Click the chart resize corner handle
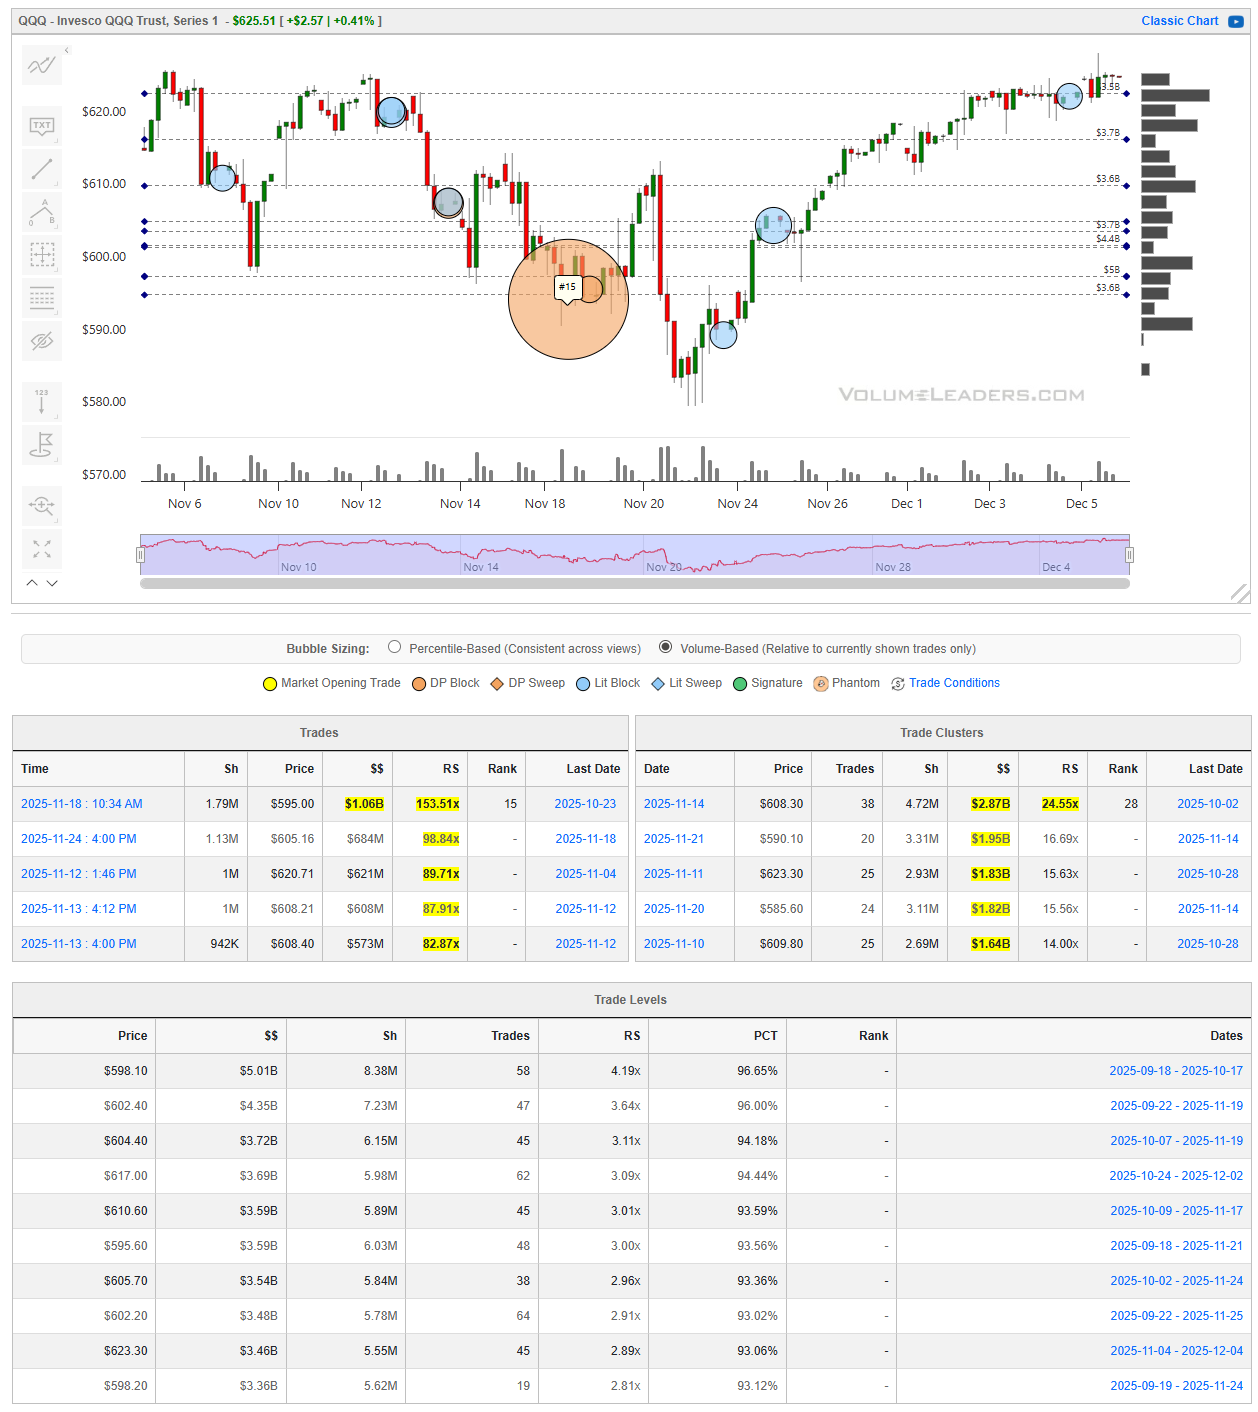 (x=1240, y=594)
